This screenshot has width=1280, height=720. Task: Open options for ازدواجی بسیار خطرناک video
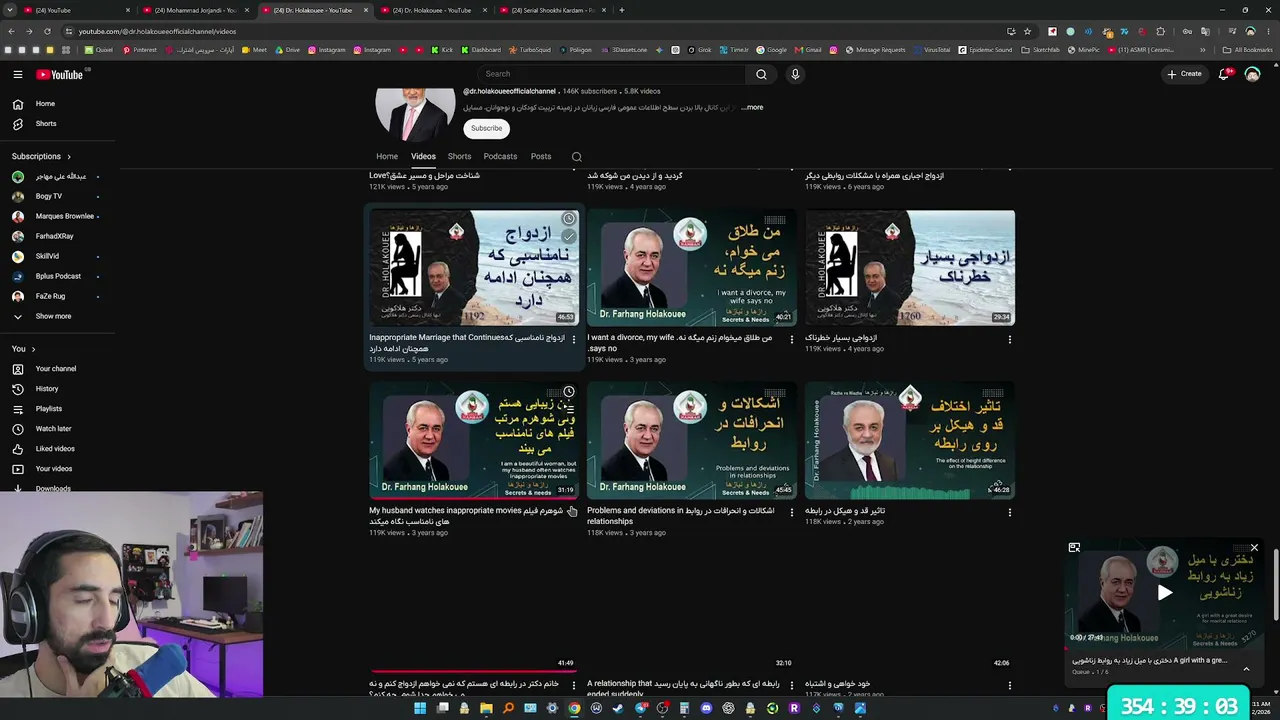pyautogui.click(x=1009, y=340)
